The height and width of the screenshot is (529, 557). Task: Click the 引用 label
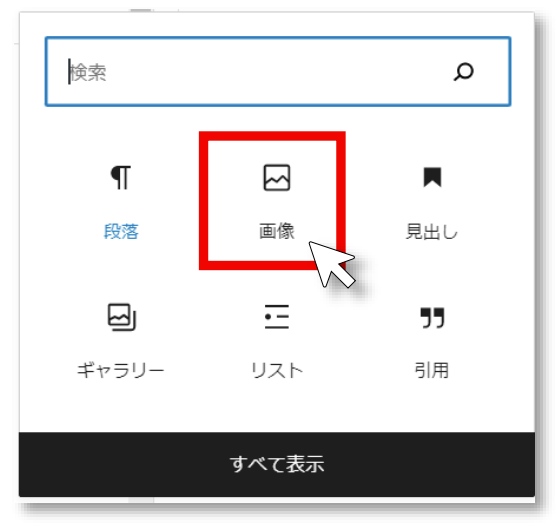[432, 370]
